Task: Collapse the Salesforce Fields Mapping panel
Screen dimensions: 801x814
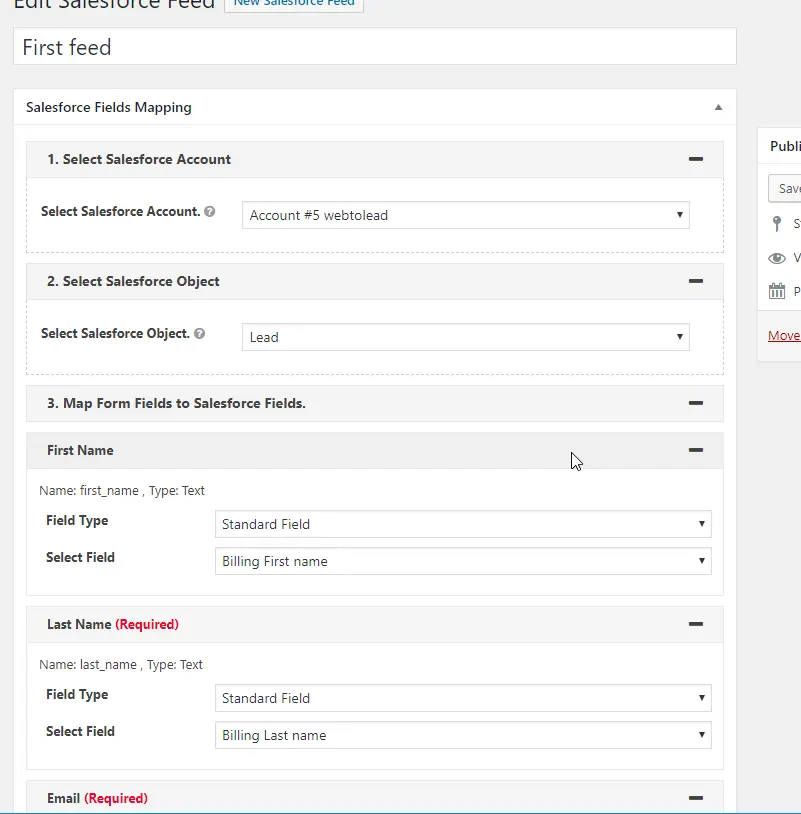Action: (717, 107)
